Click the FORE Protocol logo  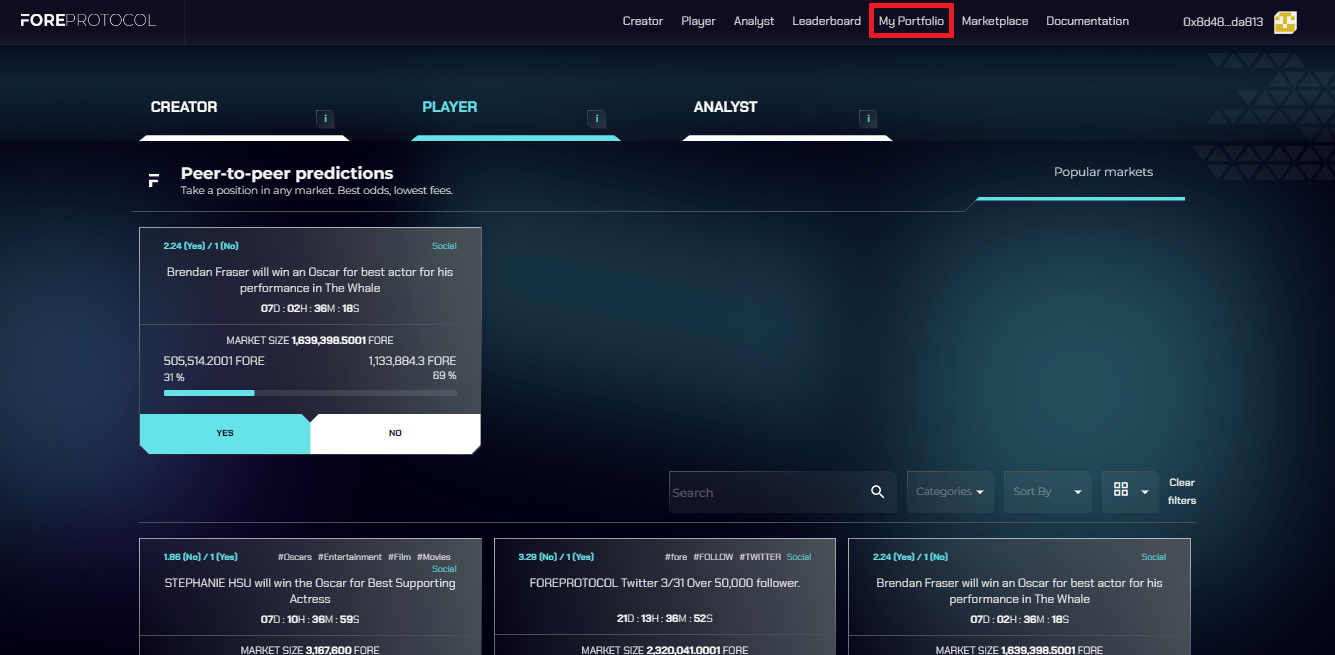[x=88, y=21]
